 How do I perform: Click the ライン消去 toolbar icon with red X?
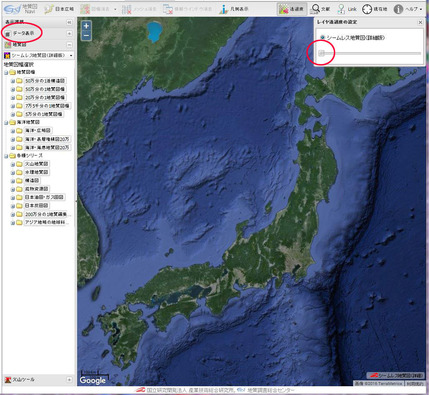point(168,9)
